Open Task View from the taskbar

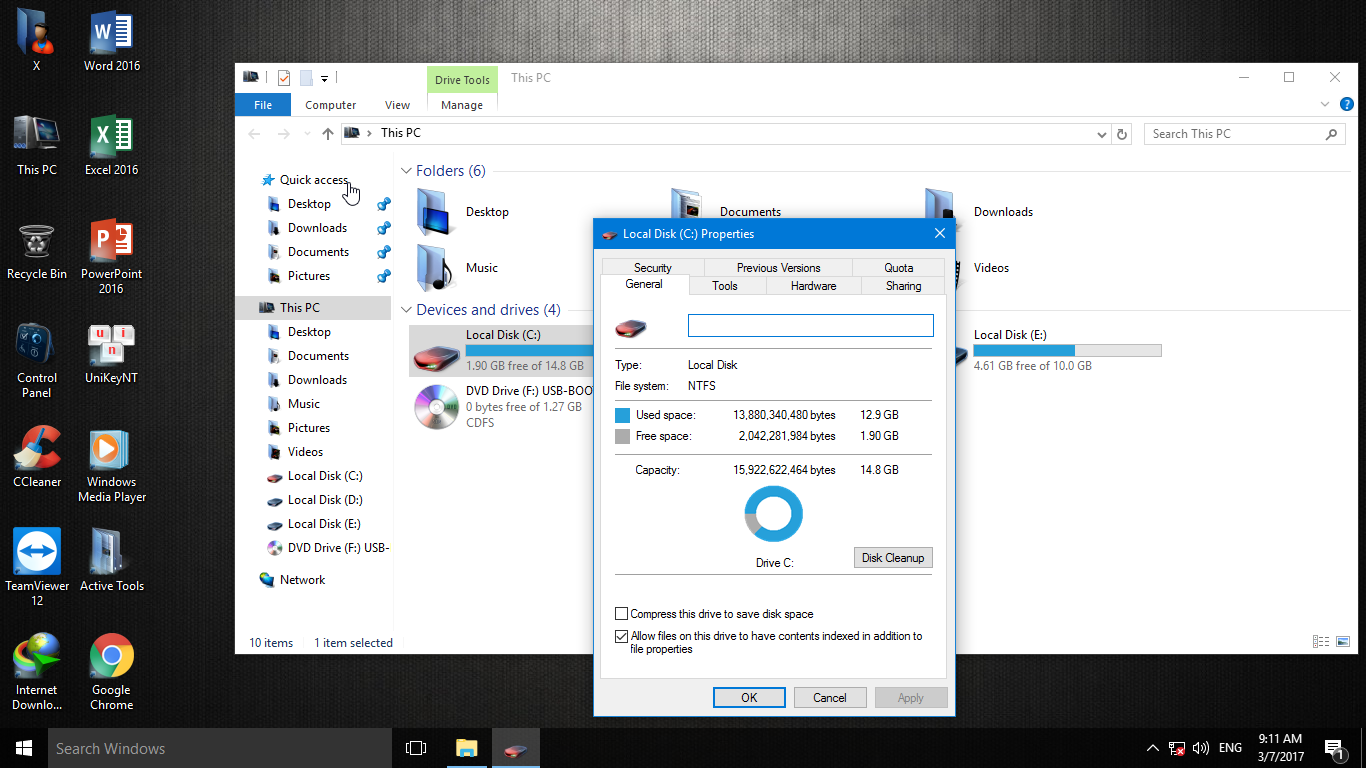coord(416,748)
